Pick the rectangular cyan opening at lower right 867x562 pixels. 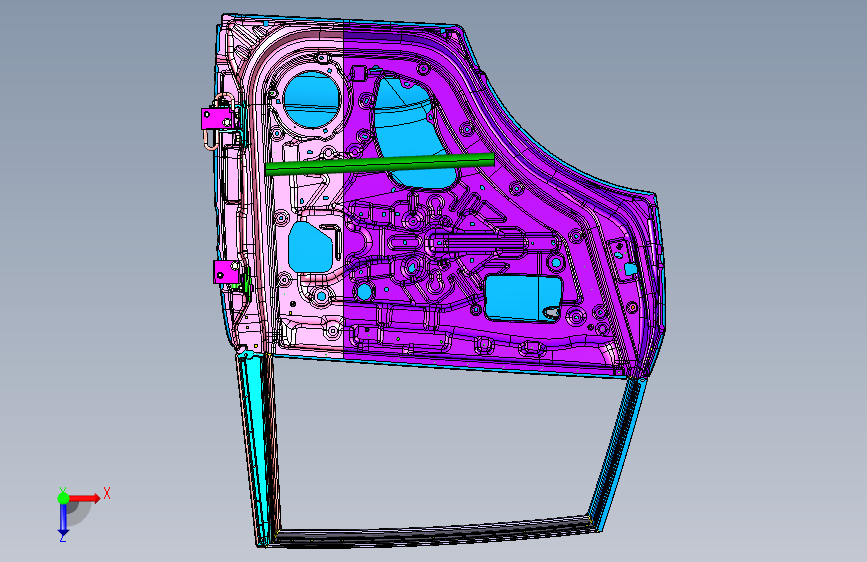[523, 299]
